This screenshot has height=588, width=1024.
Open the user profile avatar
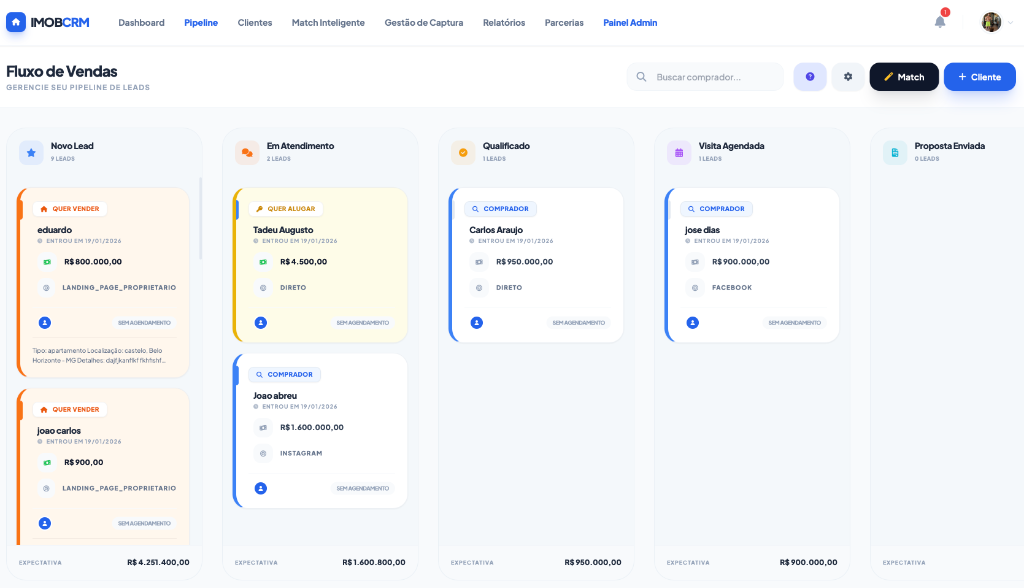991,22
